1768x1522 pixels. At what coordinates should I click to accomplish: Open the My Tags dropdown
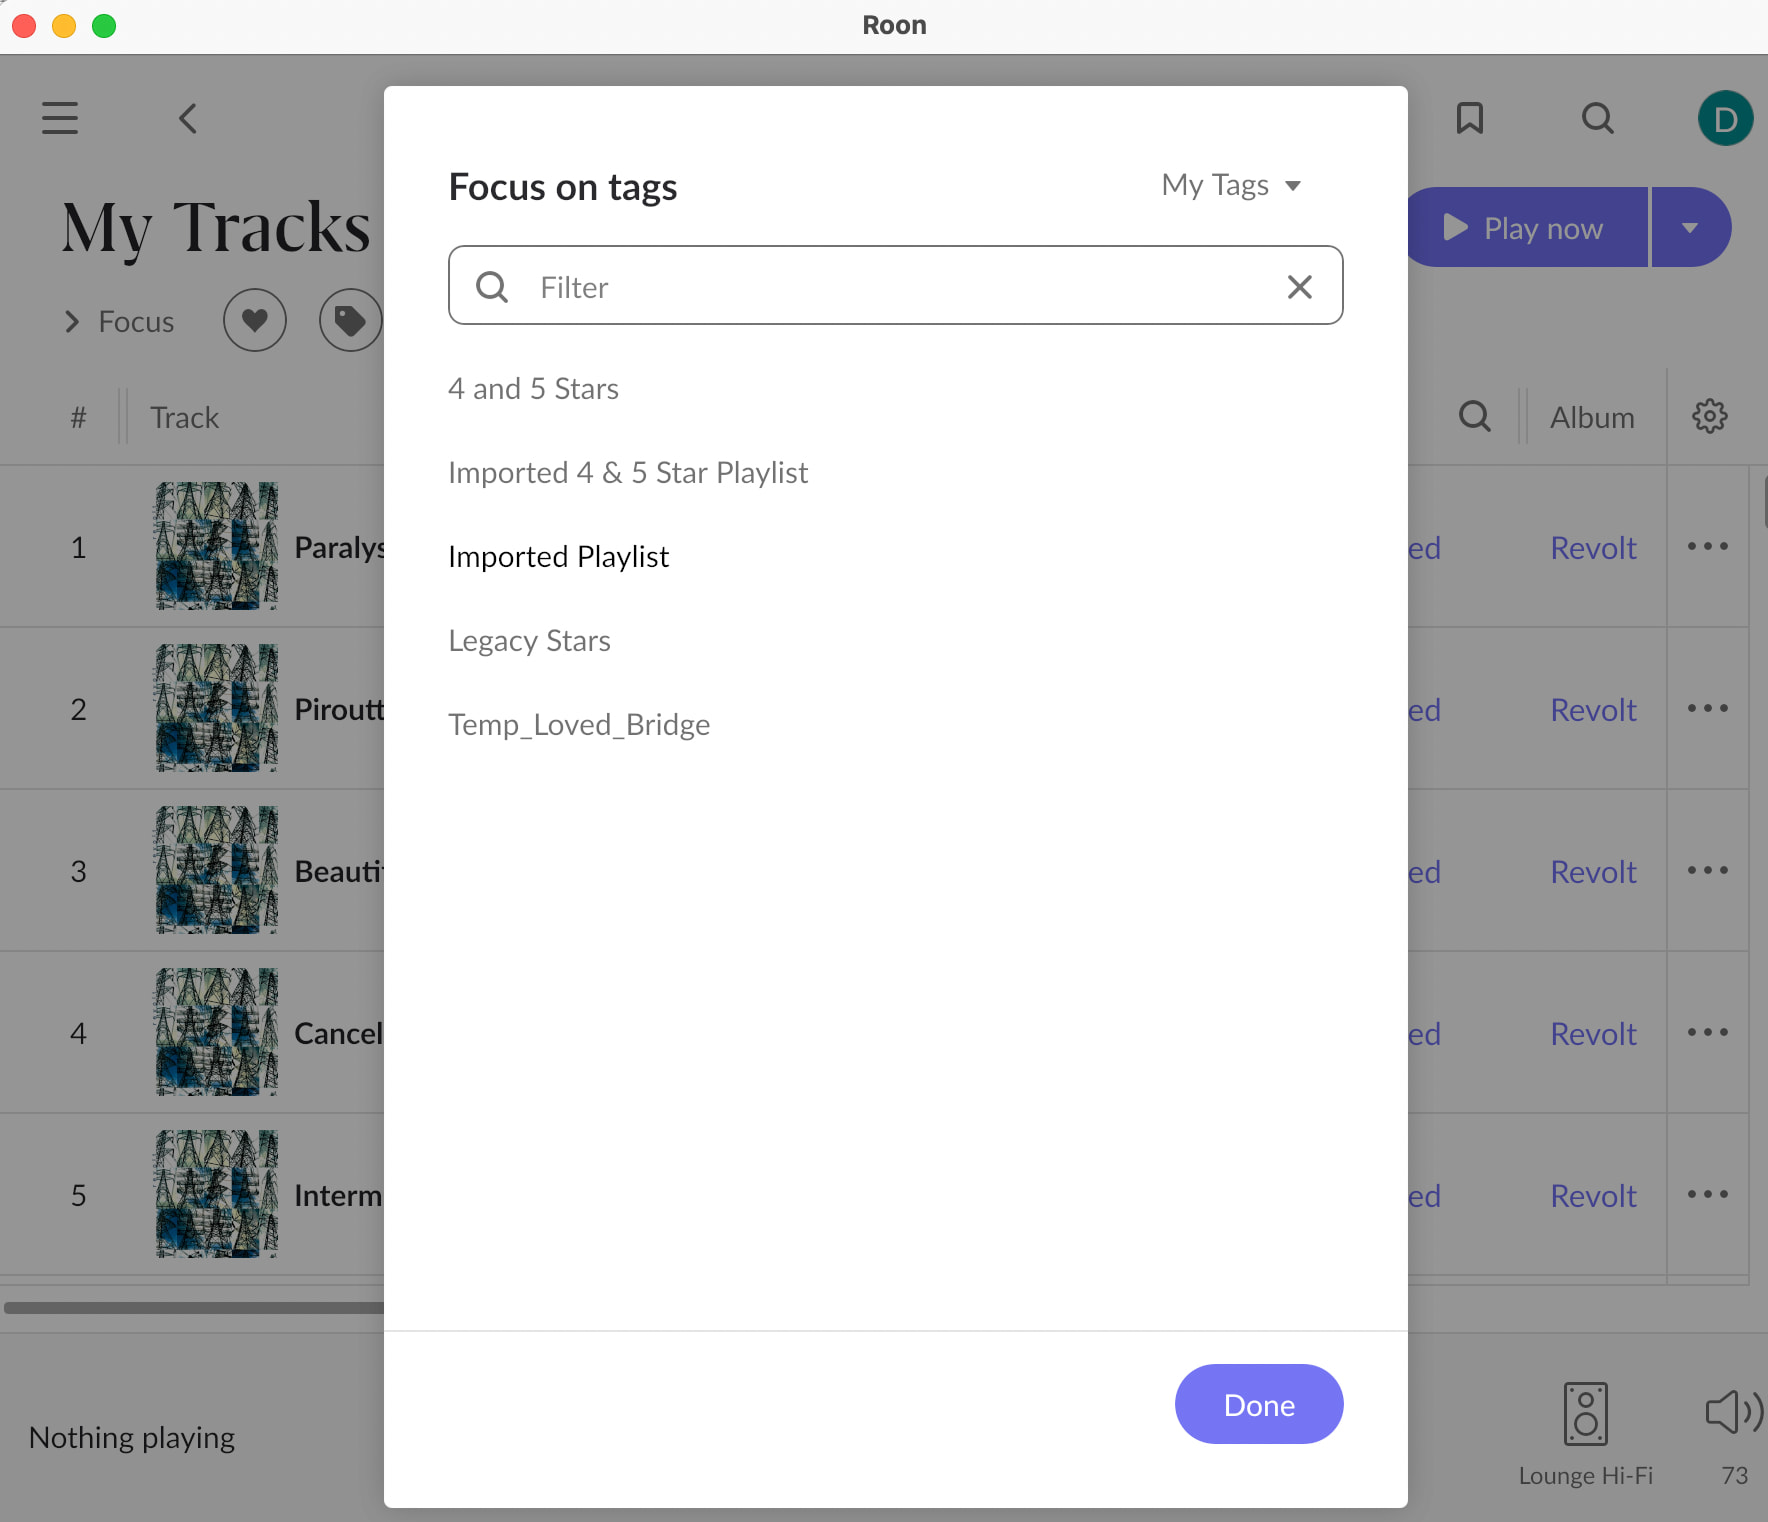[1231, 185]
